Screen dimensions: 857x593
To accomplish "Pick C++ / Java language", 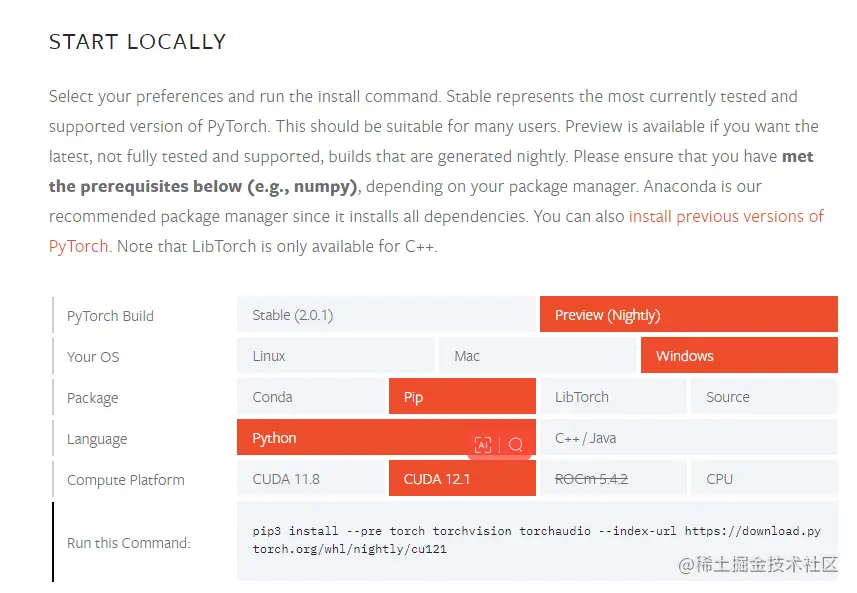I will (x=689, y=438).
